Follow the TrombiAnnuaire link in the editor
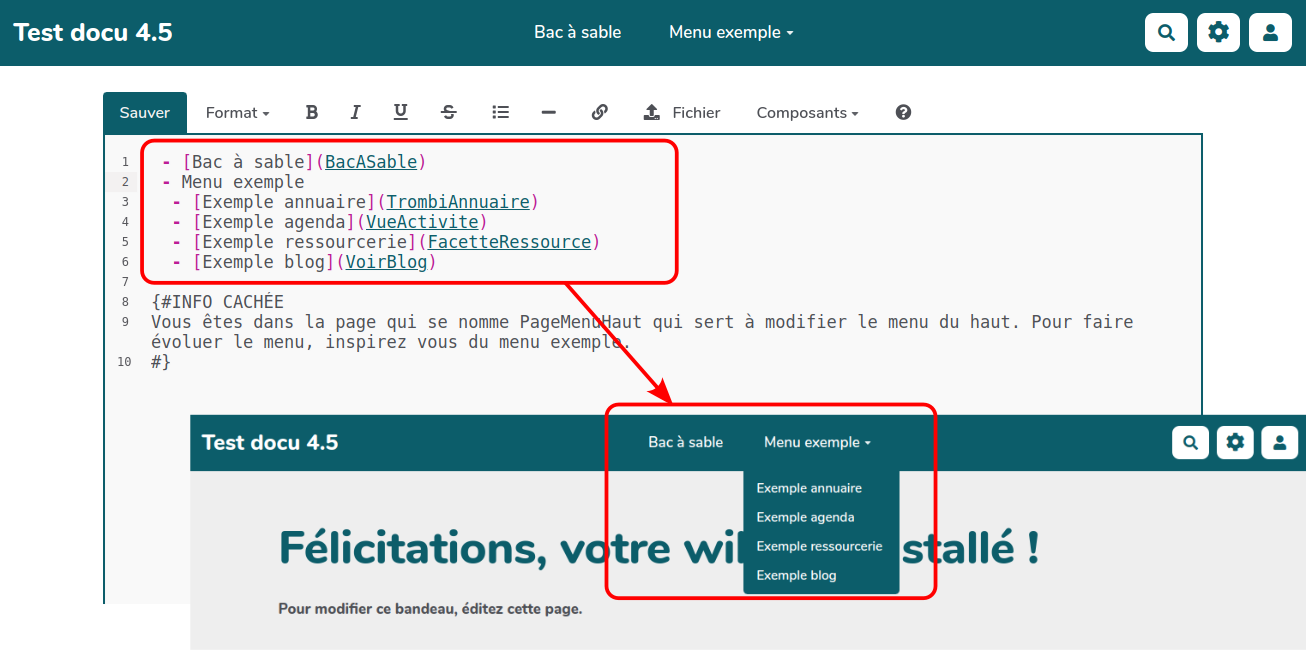Image resolution: width=1306 pixels, height=654 pixels. point(458,201)
